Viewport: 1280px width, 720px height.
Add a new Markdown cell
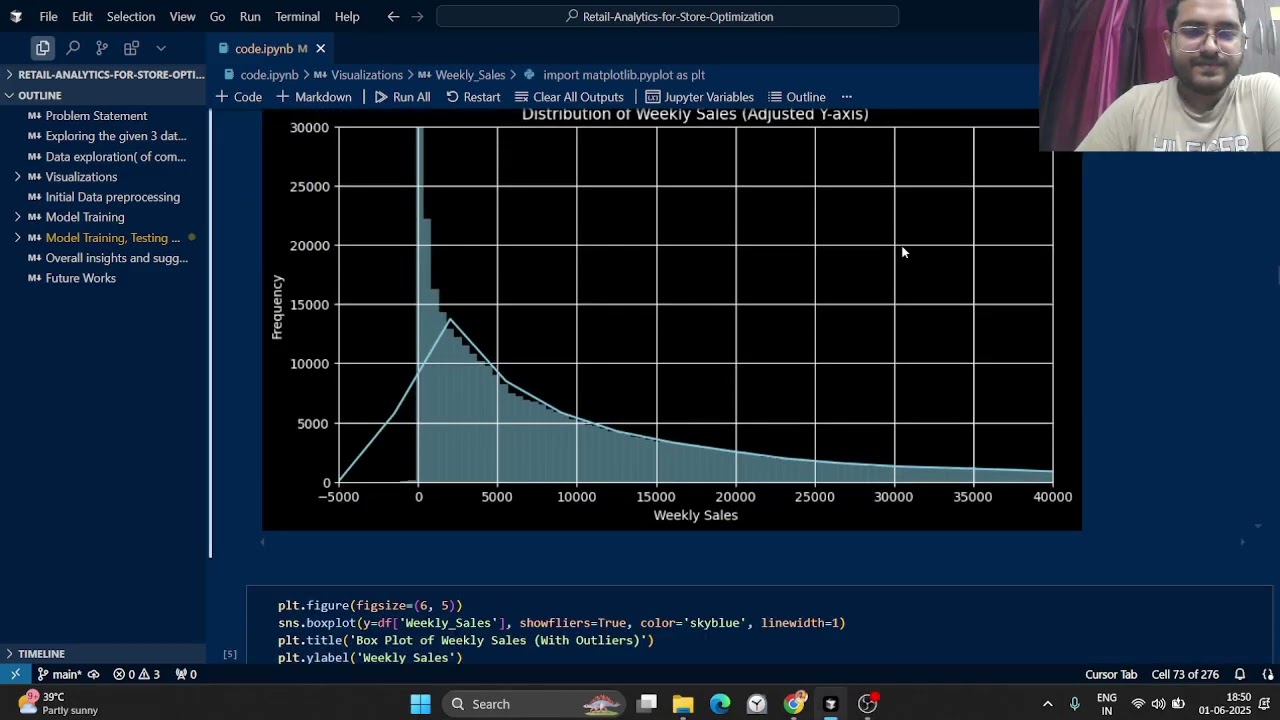[313, 97]
